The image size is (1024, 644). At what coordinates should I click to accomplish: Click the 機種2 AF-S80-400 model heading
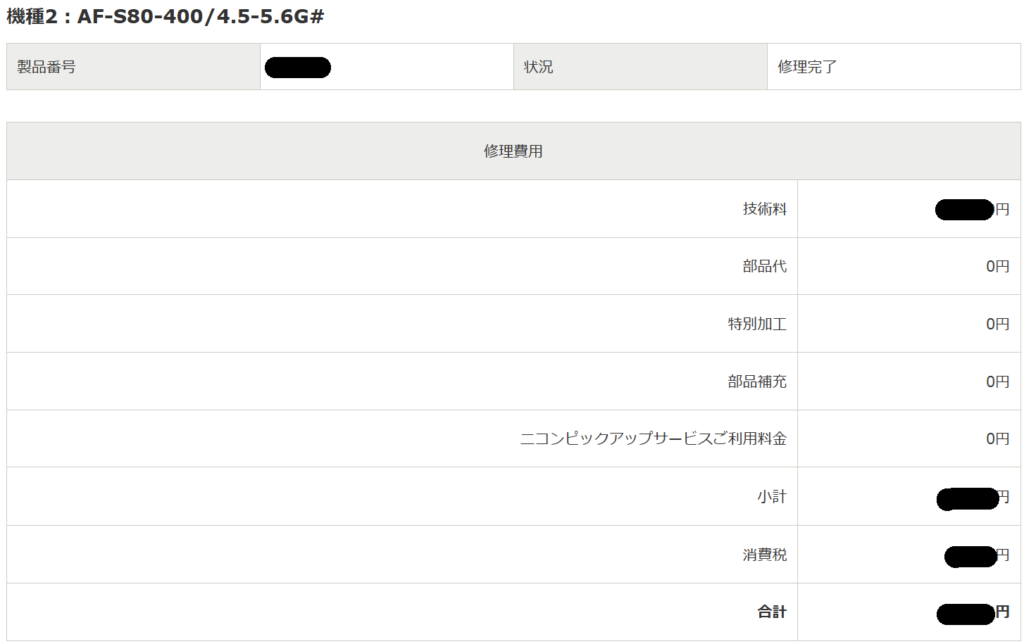click(x=165, y=17)
